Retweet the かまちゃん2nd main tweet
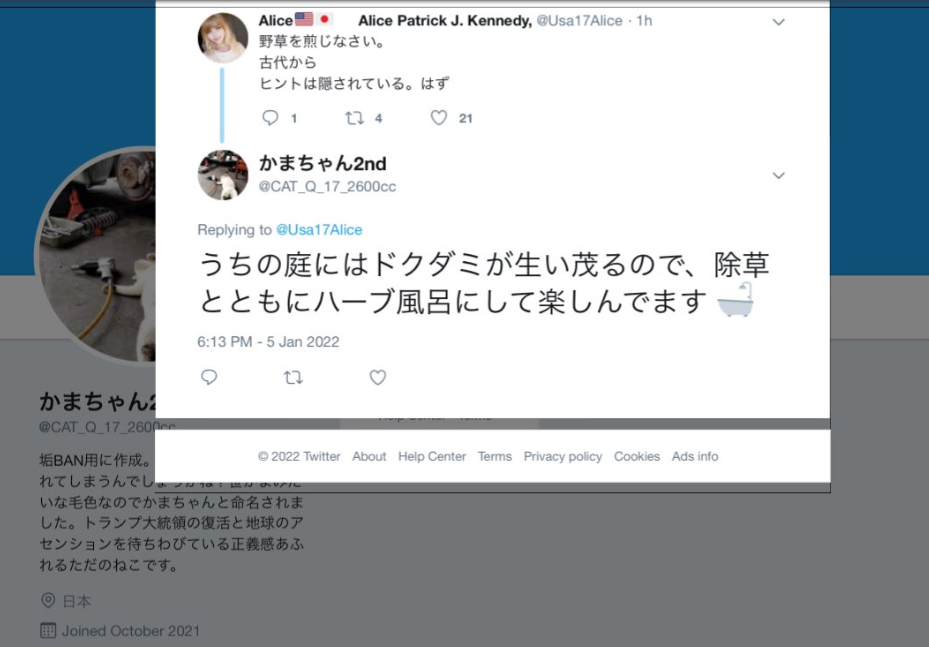929x647 pixels. pos(293,377)
